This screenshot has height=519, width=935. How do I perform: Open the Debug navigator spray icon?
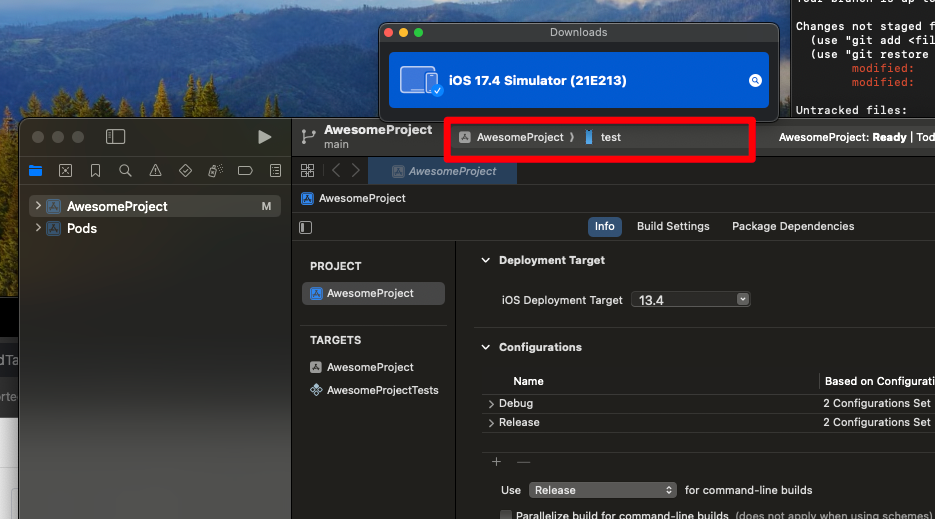(215, 171)
